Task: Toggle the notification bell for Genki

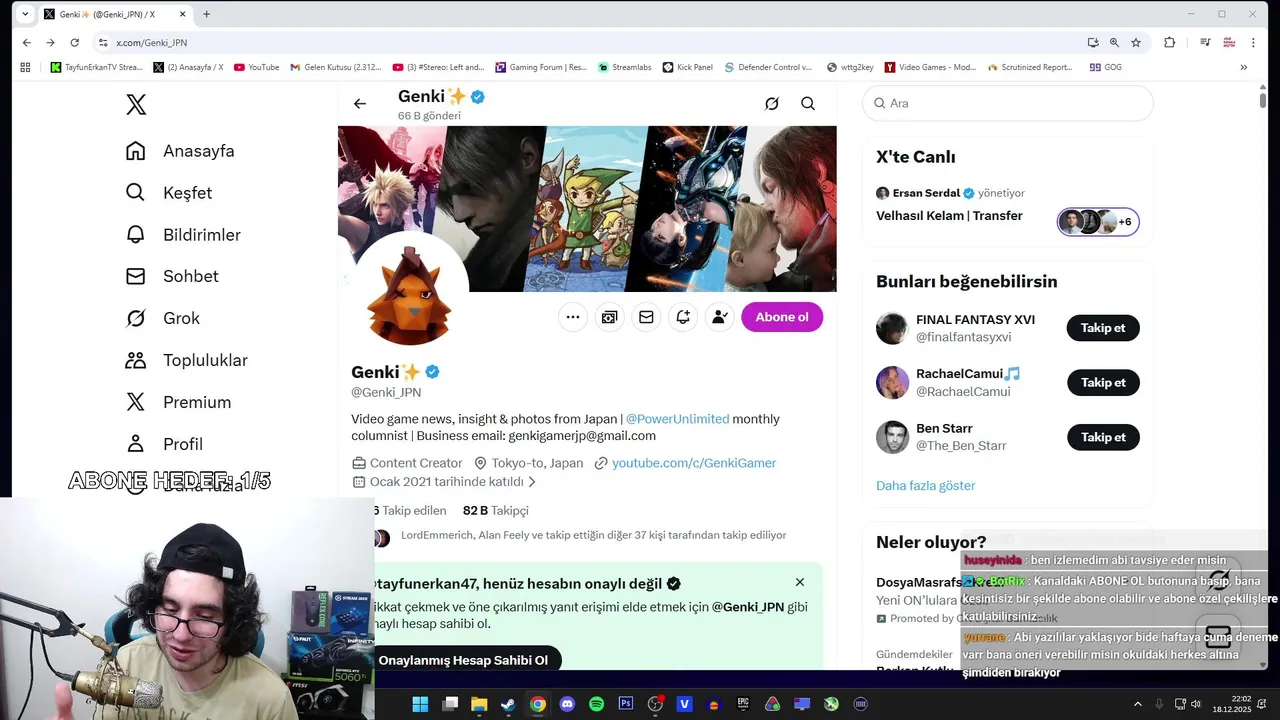Action: point(683,317)
